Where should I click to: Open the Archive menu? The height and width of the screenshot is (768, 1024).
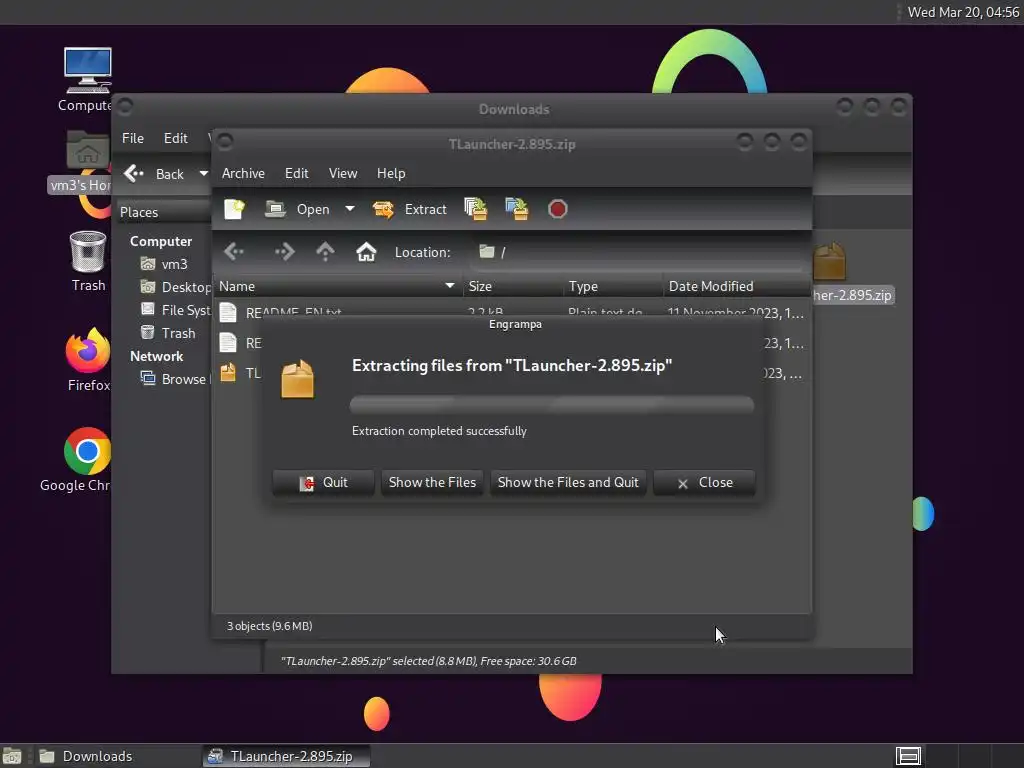(x=243, y=173)
